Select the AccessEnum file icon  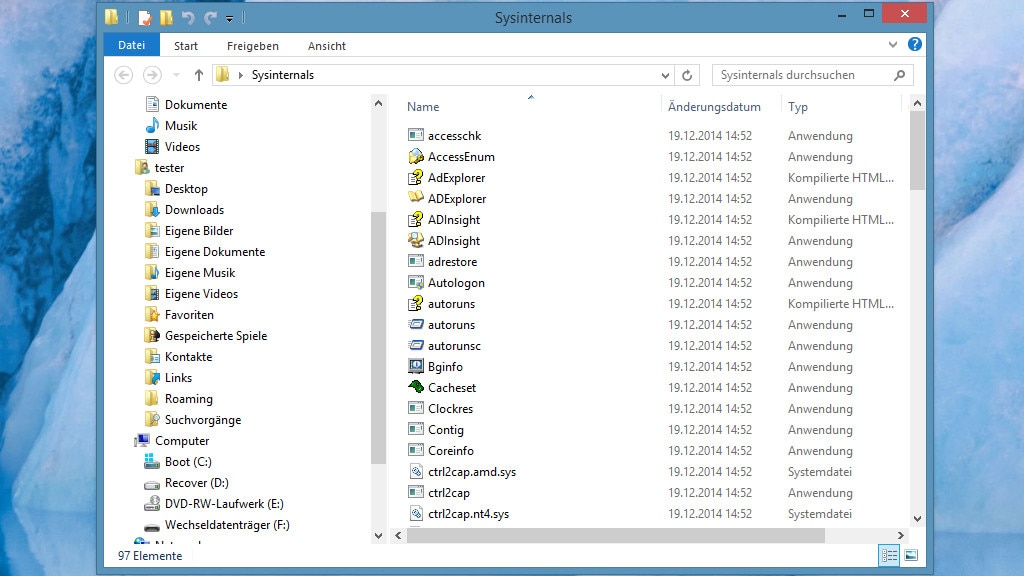[x=415, y=156]
